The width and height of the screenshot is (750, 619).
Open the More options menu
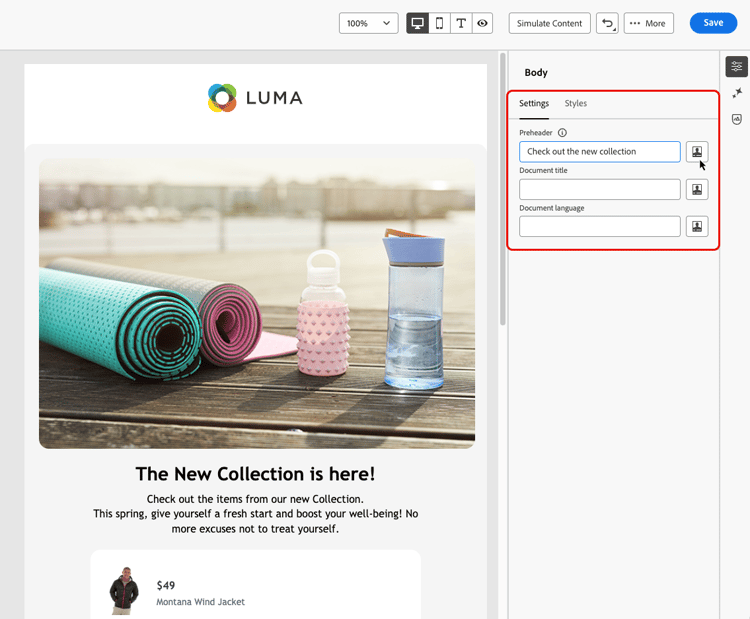[648, 23]
